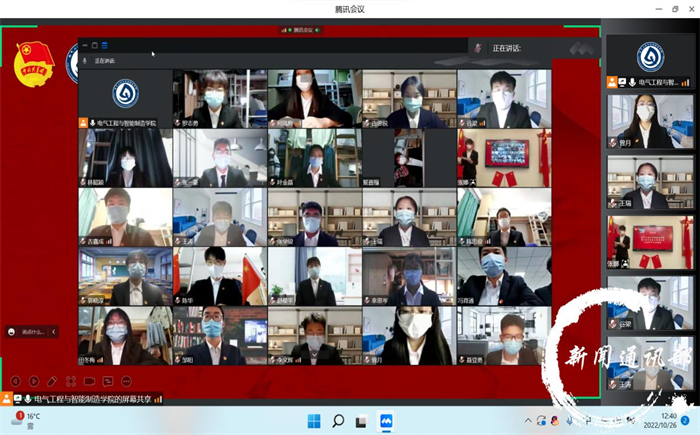The width and height of the screenshot is (700, 435).
Task: Click the Communist Youth League emblem
Action: (34, 63)
